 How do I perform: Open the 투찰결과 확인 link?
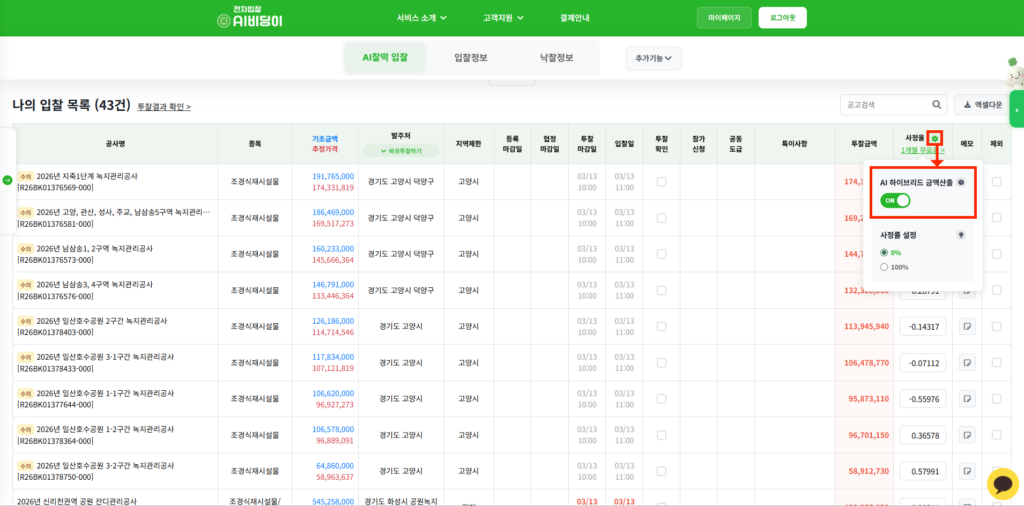pos(164,106)
